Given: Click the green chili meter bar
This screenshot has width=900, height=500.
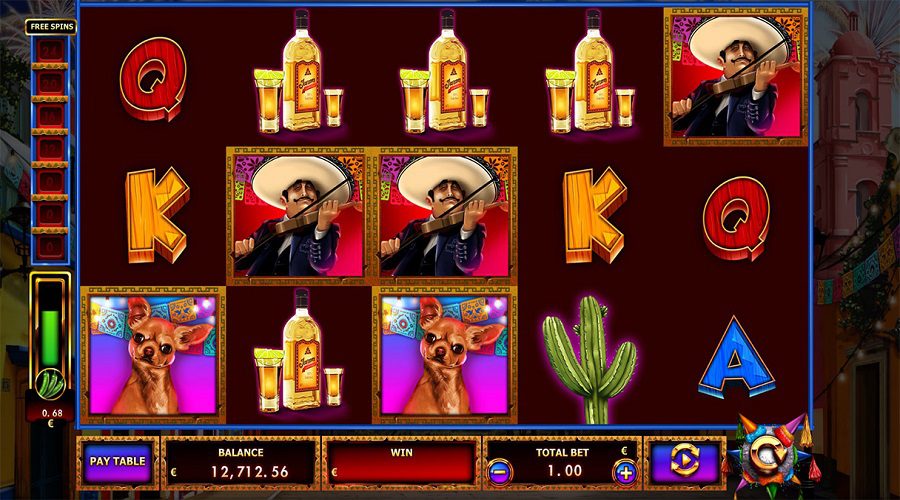Looking at the screenshot, I should (51, 339).
